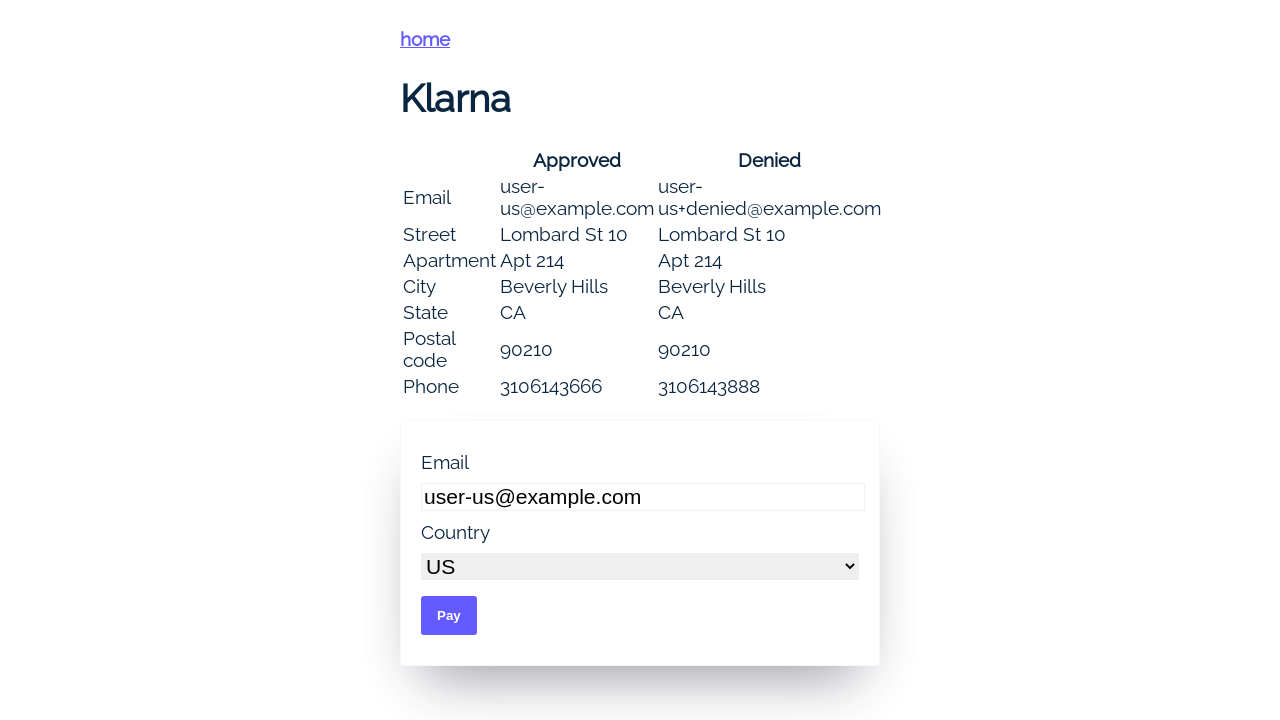Focus the Email input field
The image size is (1280, 720).
(642, 497)
